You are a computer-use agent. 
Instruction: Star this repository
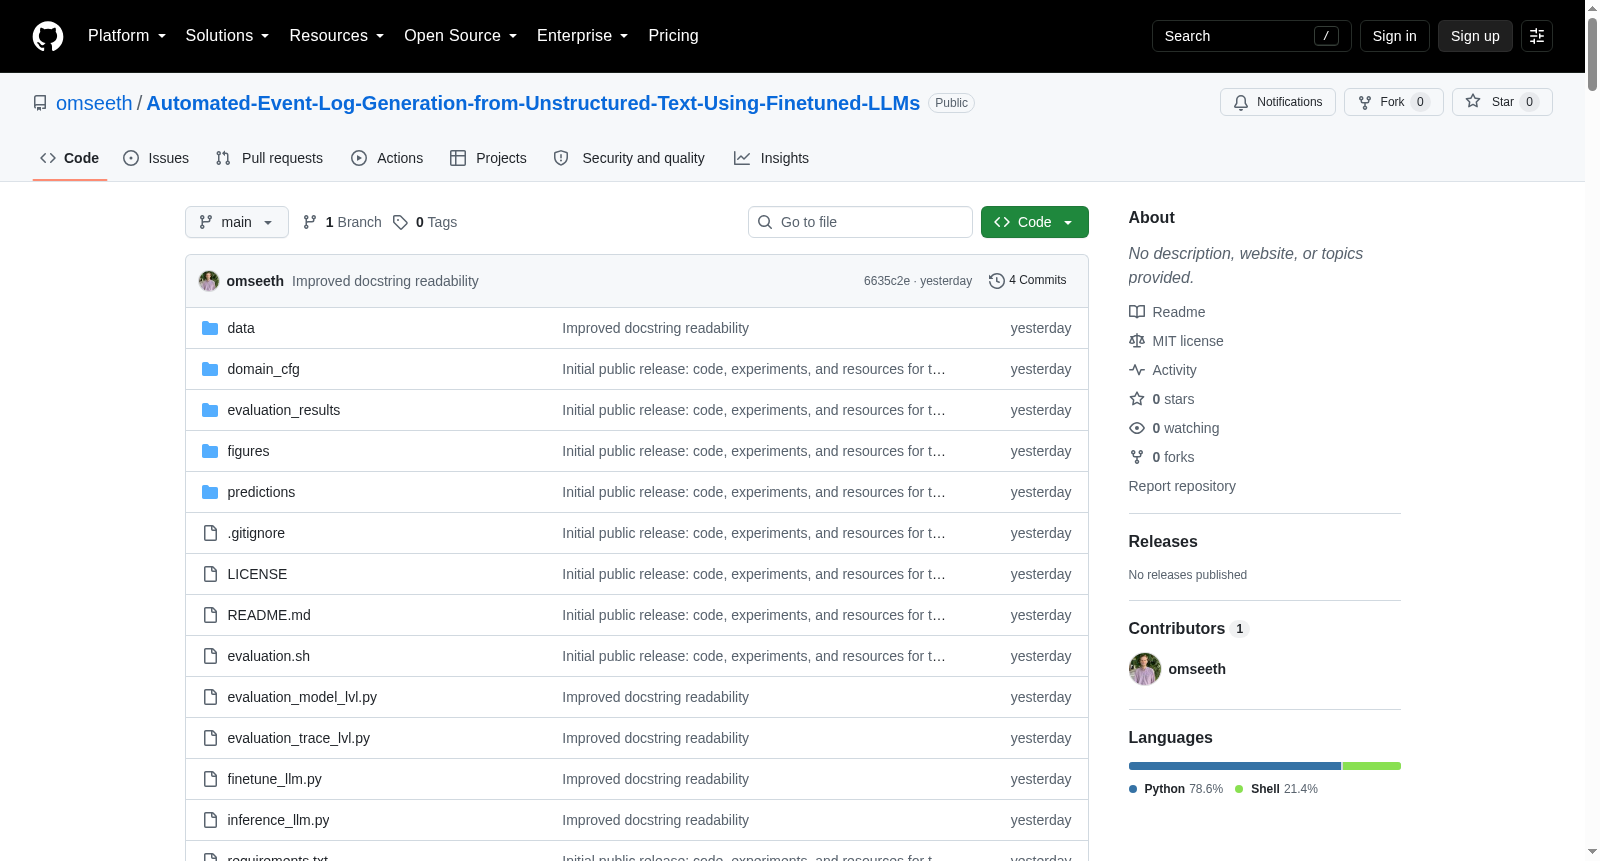coord(1502,102)
